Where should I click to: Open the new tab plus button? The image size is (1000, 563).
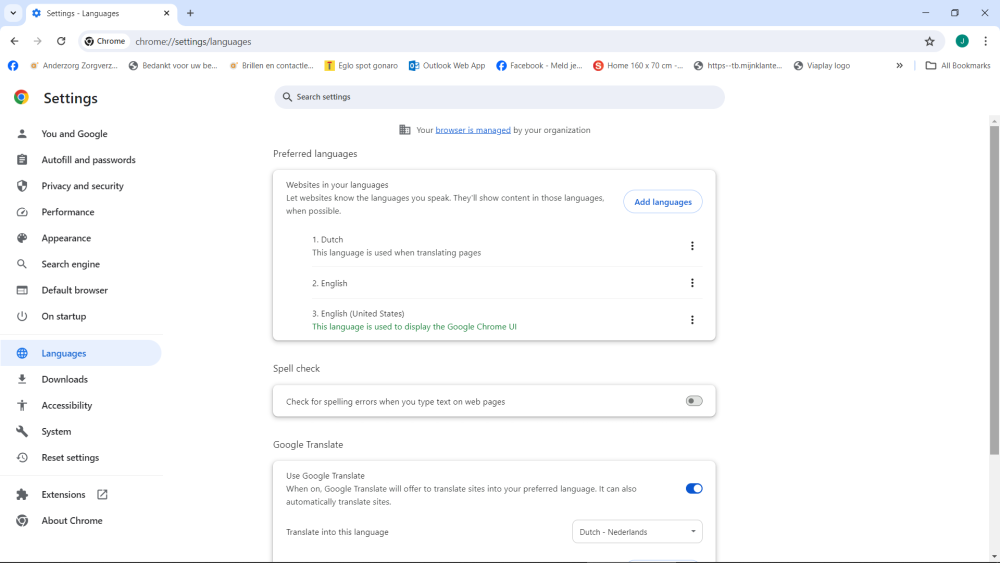190,13
